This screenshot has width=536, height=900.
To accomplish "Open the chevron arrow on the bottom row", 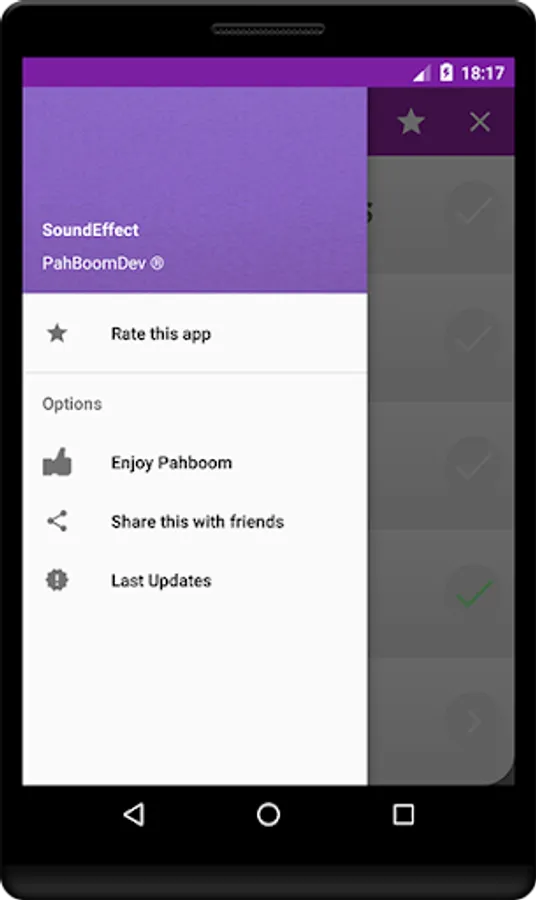I will [474, 721].
